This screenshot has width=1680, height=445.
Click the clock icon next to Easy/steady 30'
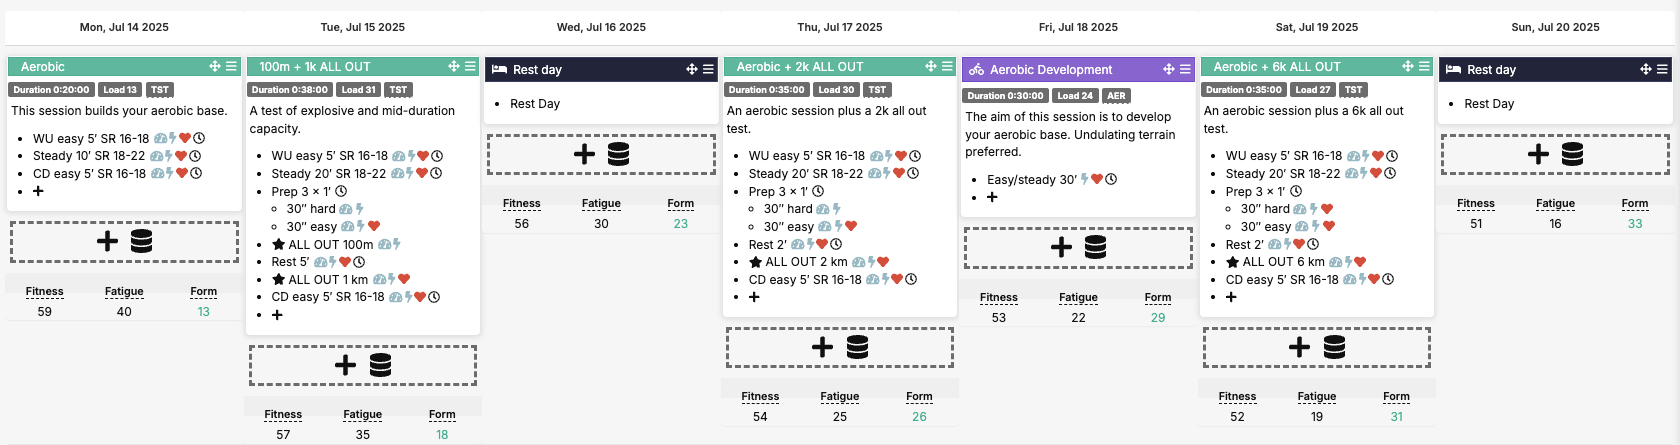pos(1111,180)
